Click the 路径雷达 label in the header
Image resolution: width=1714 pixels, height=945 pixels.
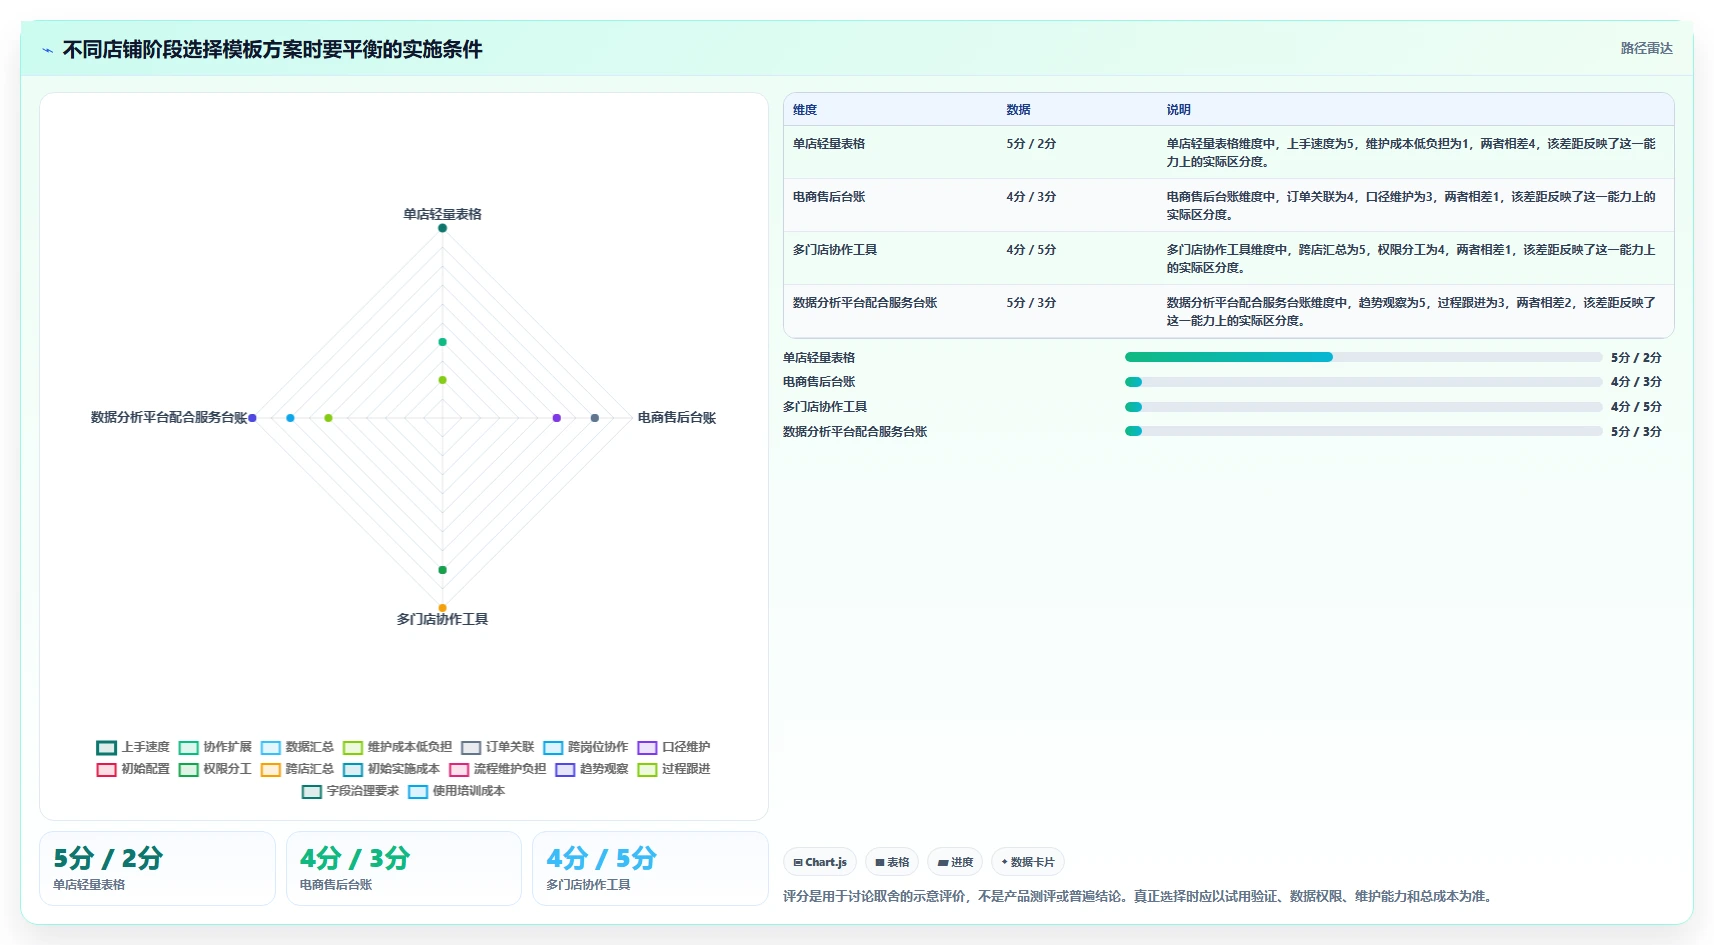pyautogui.click(x=1646, y=48)
